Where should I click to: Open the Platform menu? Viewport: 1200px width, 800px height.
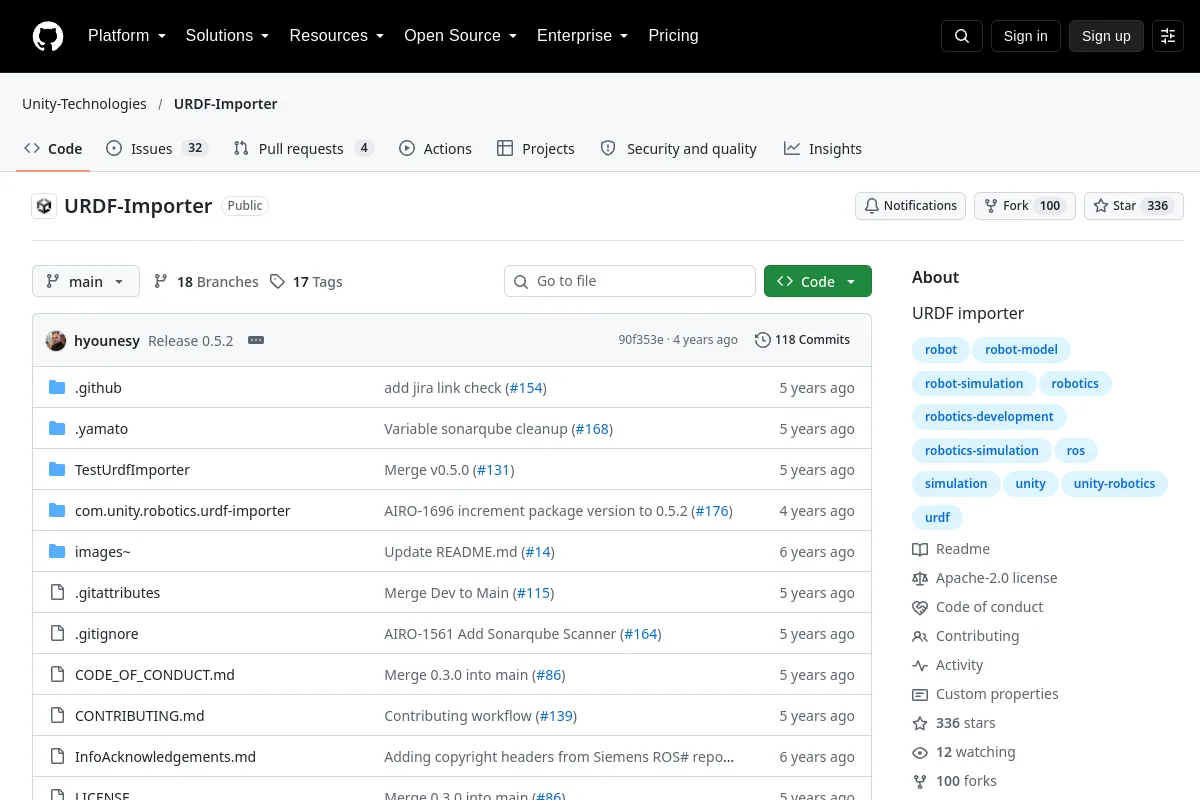127,36
